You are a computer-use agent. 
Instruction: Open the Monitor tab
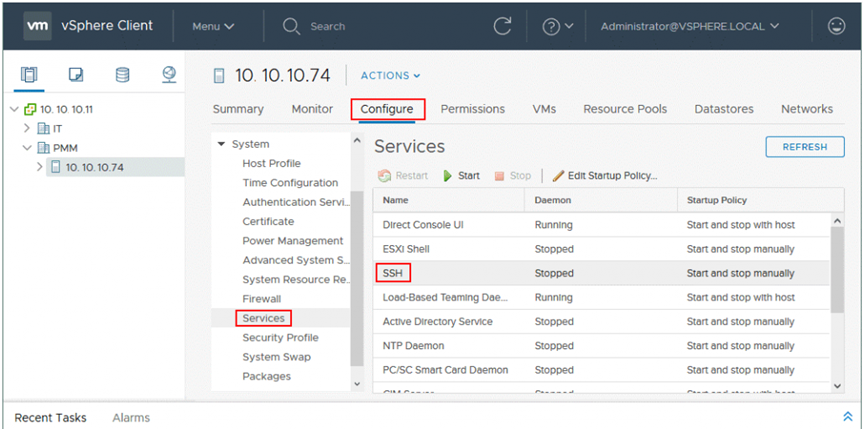click(312, 109)
